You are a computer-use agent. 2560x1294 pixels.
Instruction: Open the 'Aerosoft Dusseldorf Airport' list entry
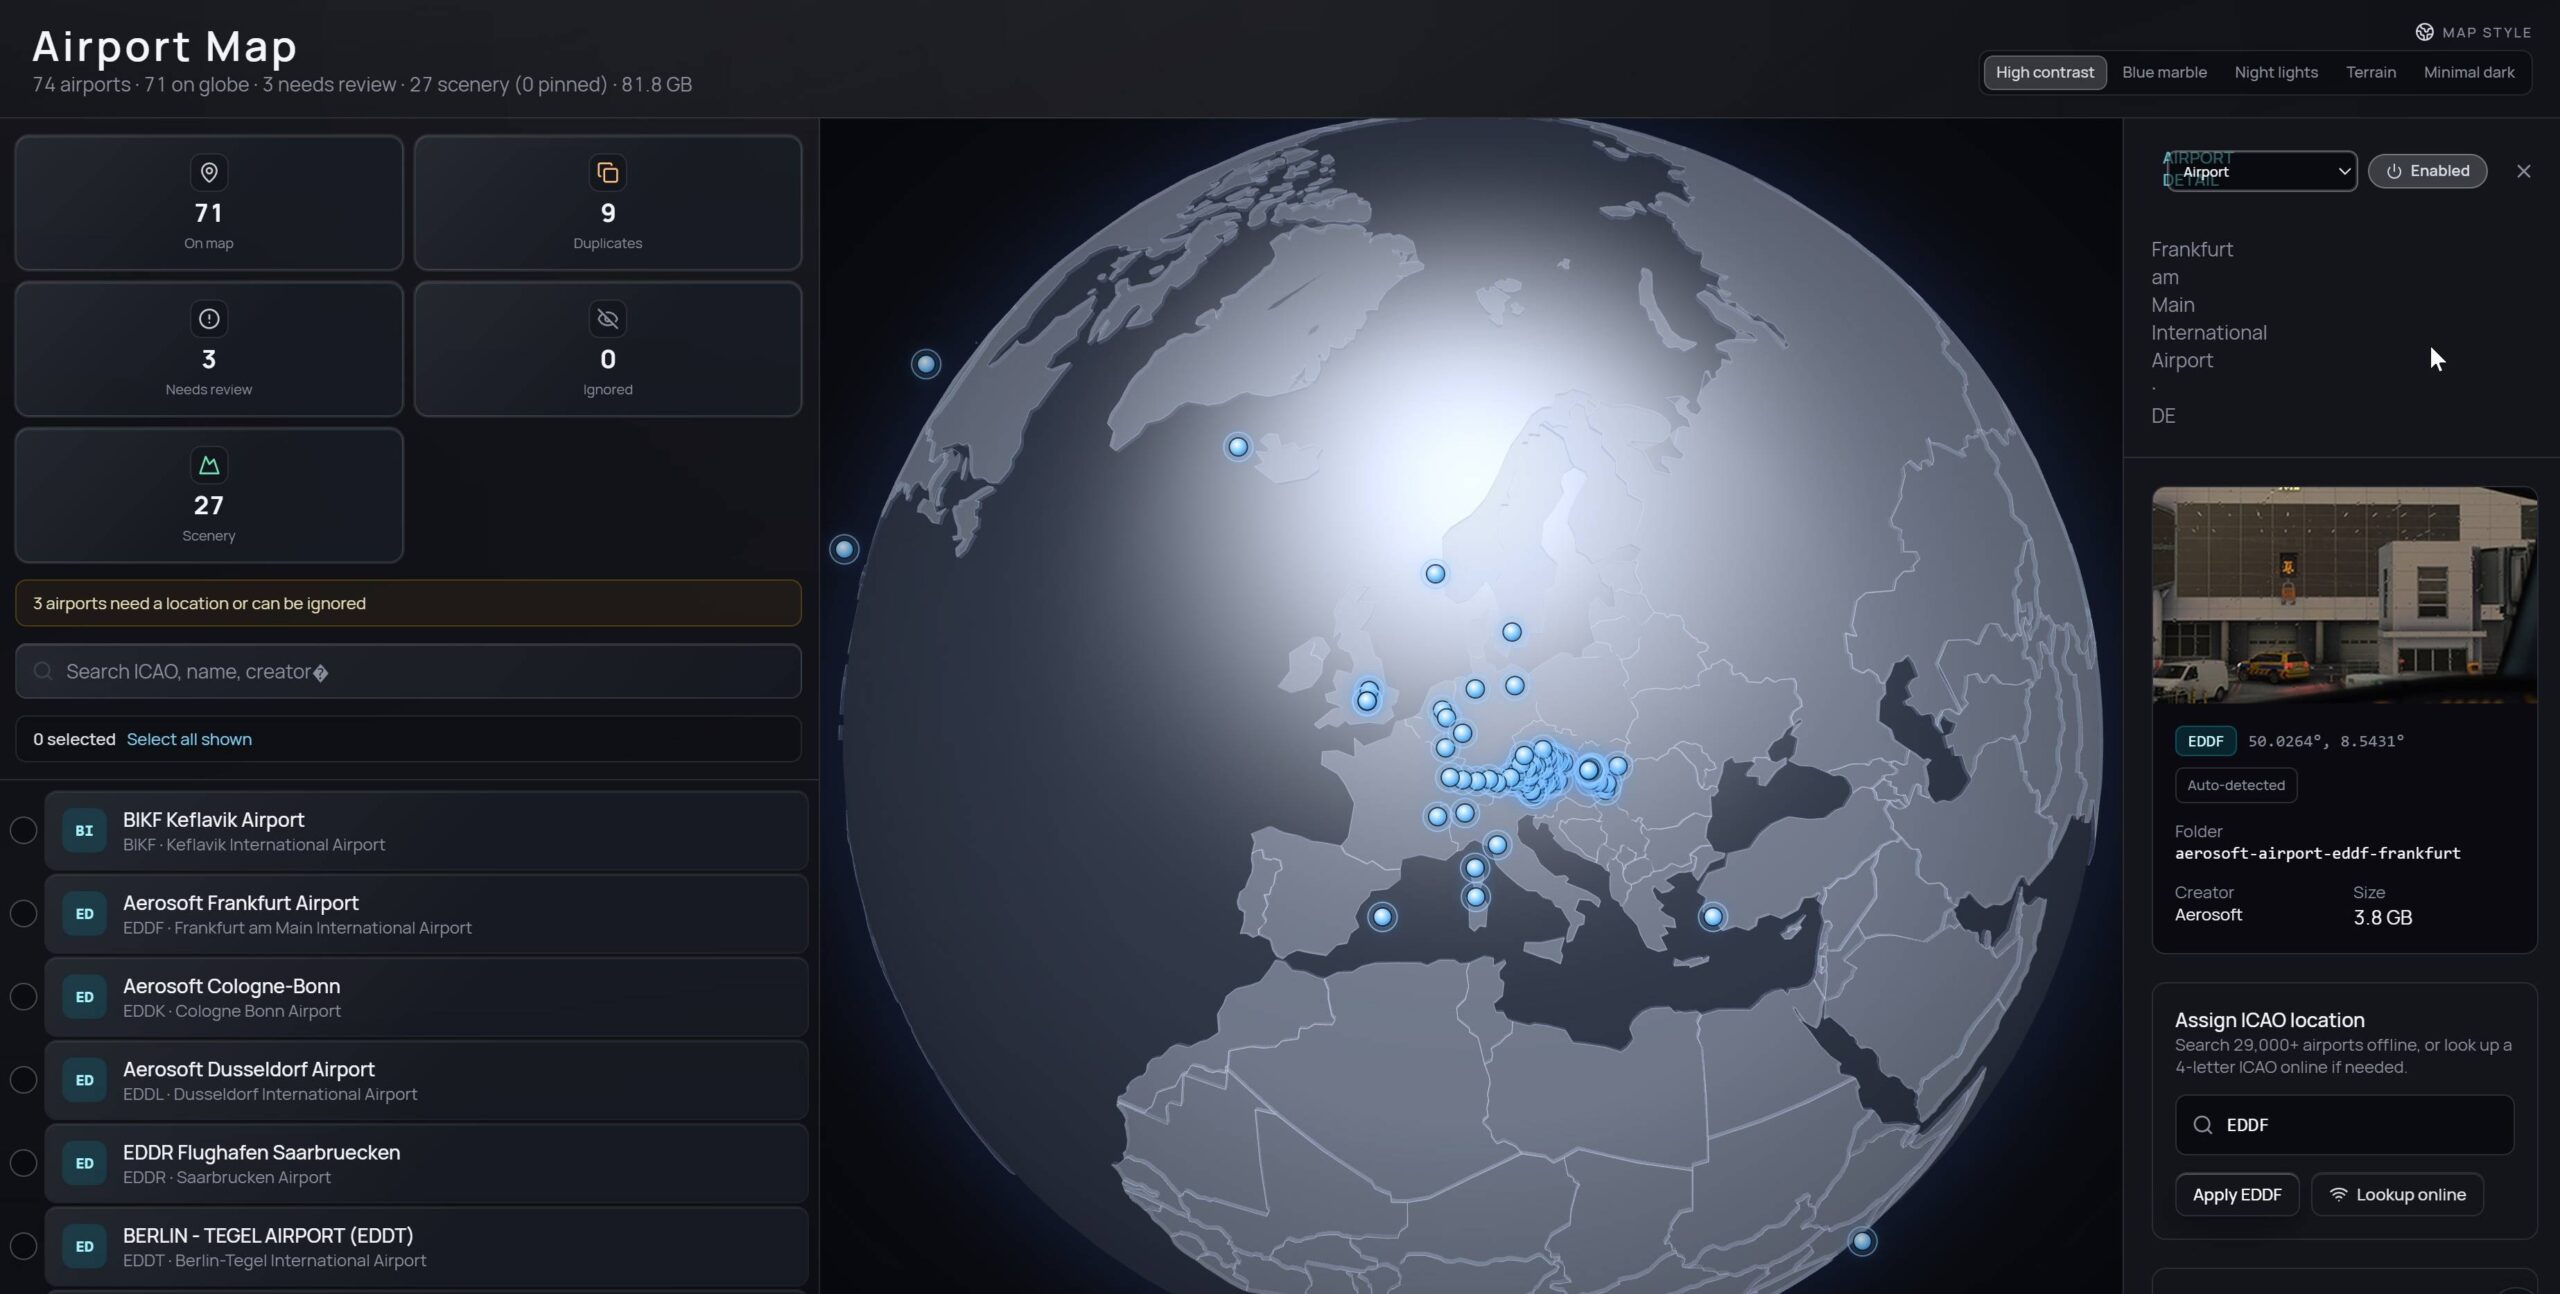tap(426, 1080)
